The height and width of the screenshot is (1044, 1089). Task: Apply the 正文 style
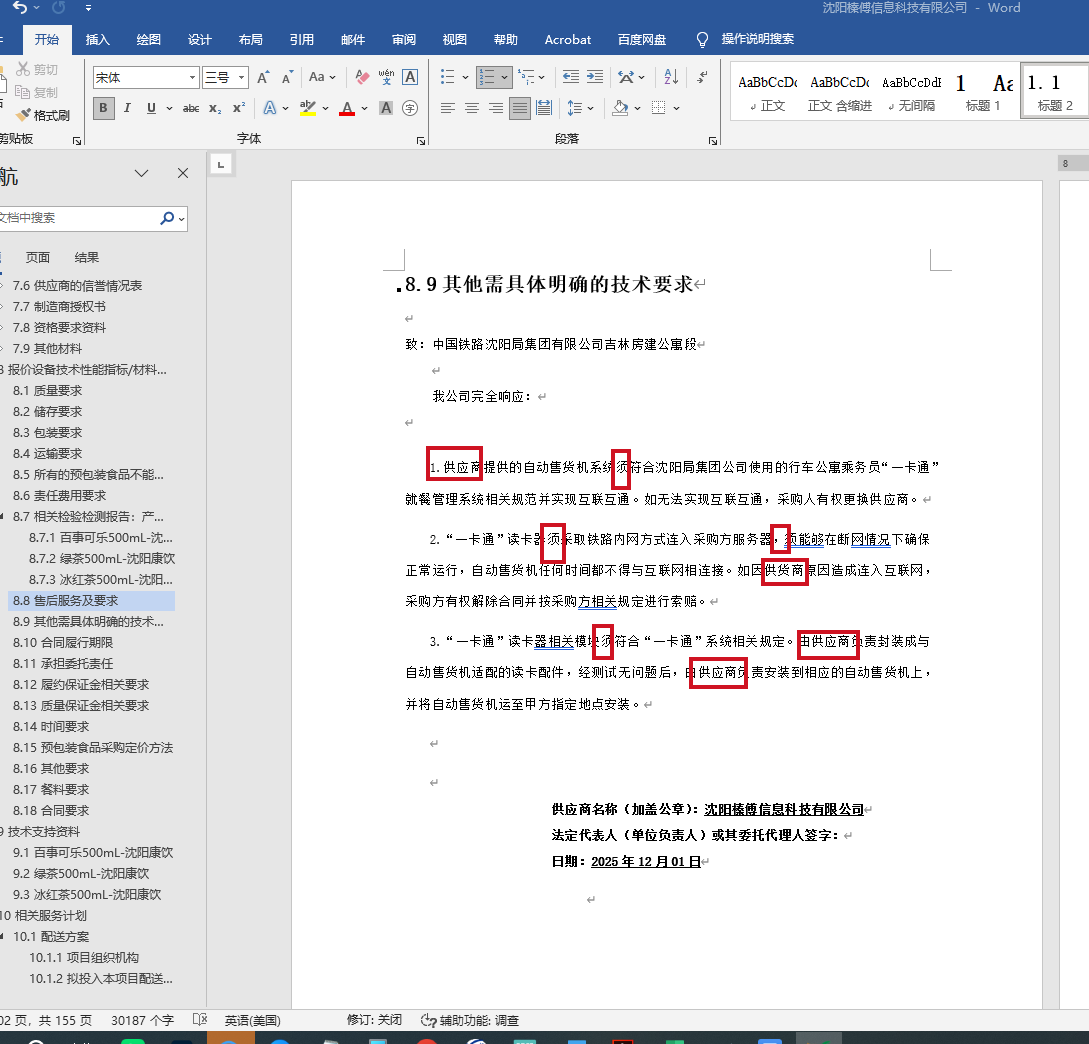[x=767, y=93]
